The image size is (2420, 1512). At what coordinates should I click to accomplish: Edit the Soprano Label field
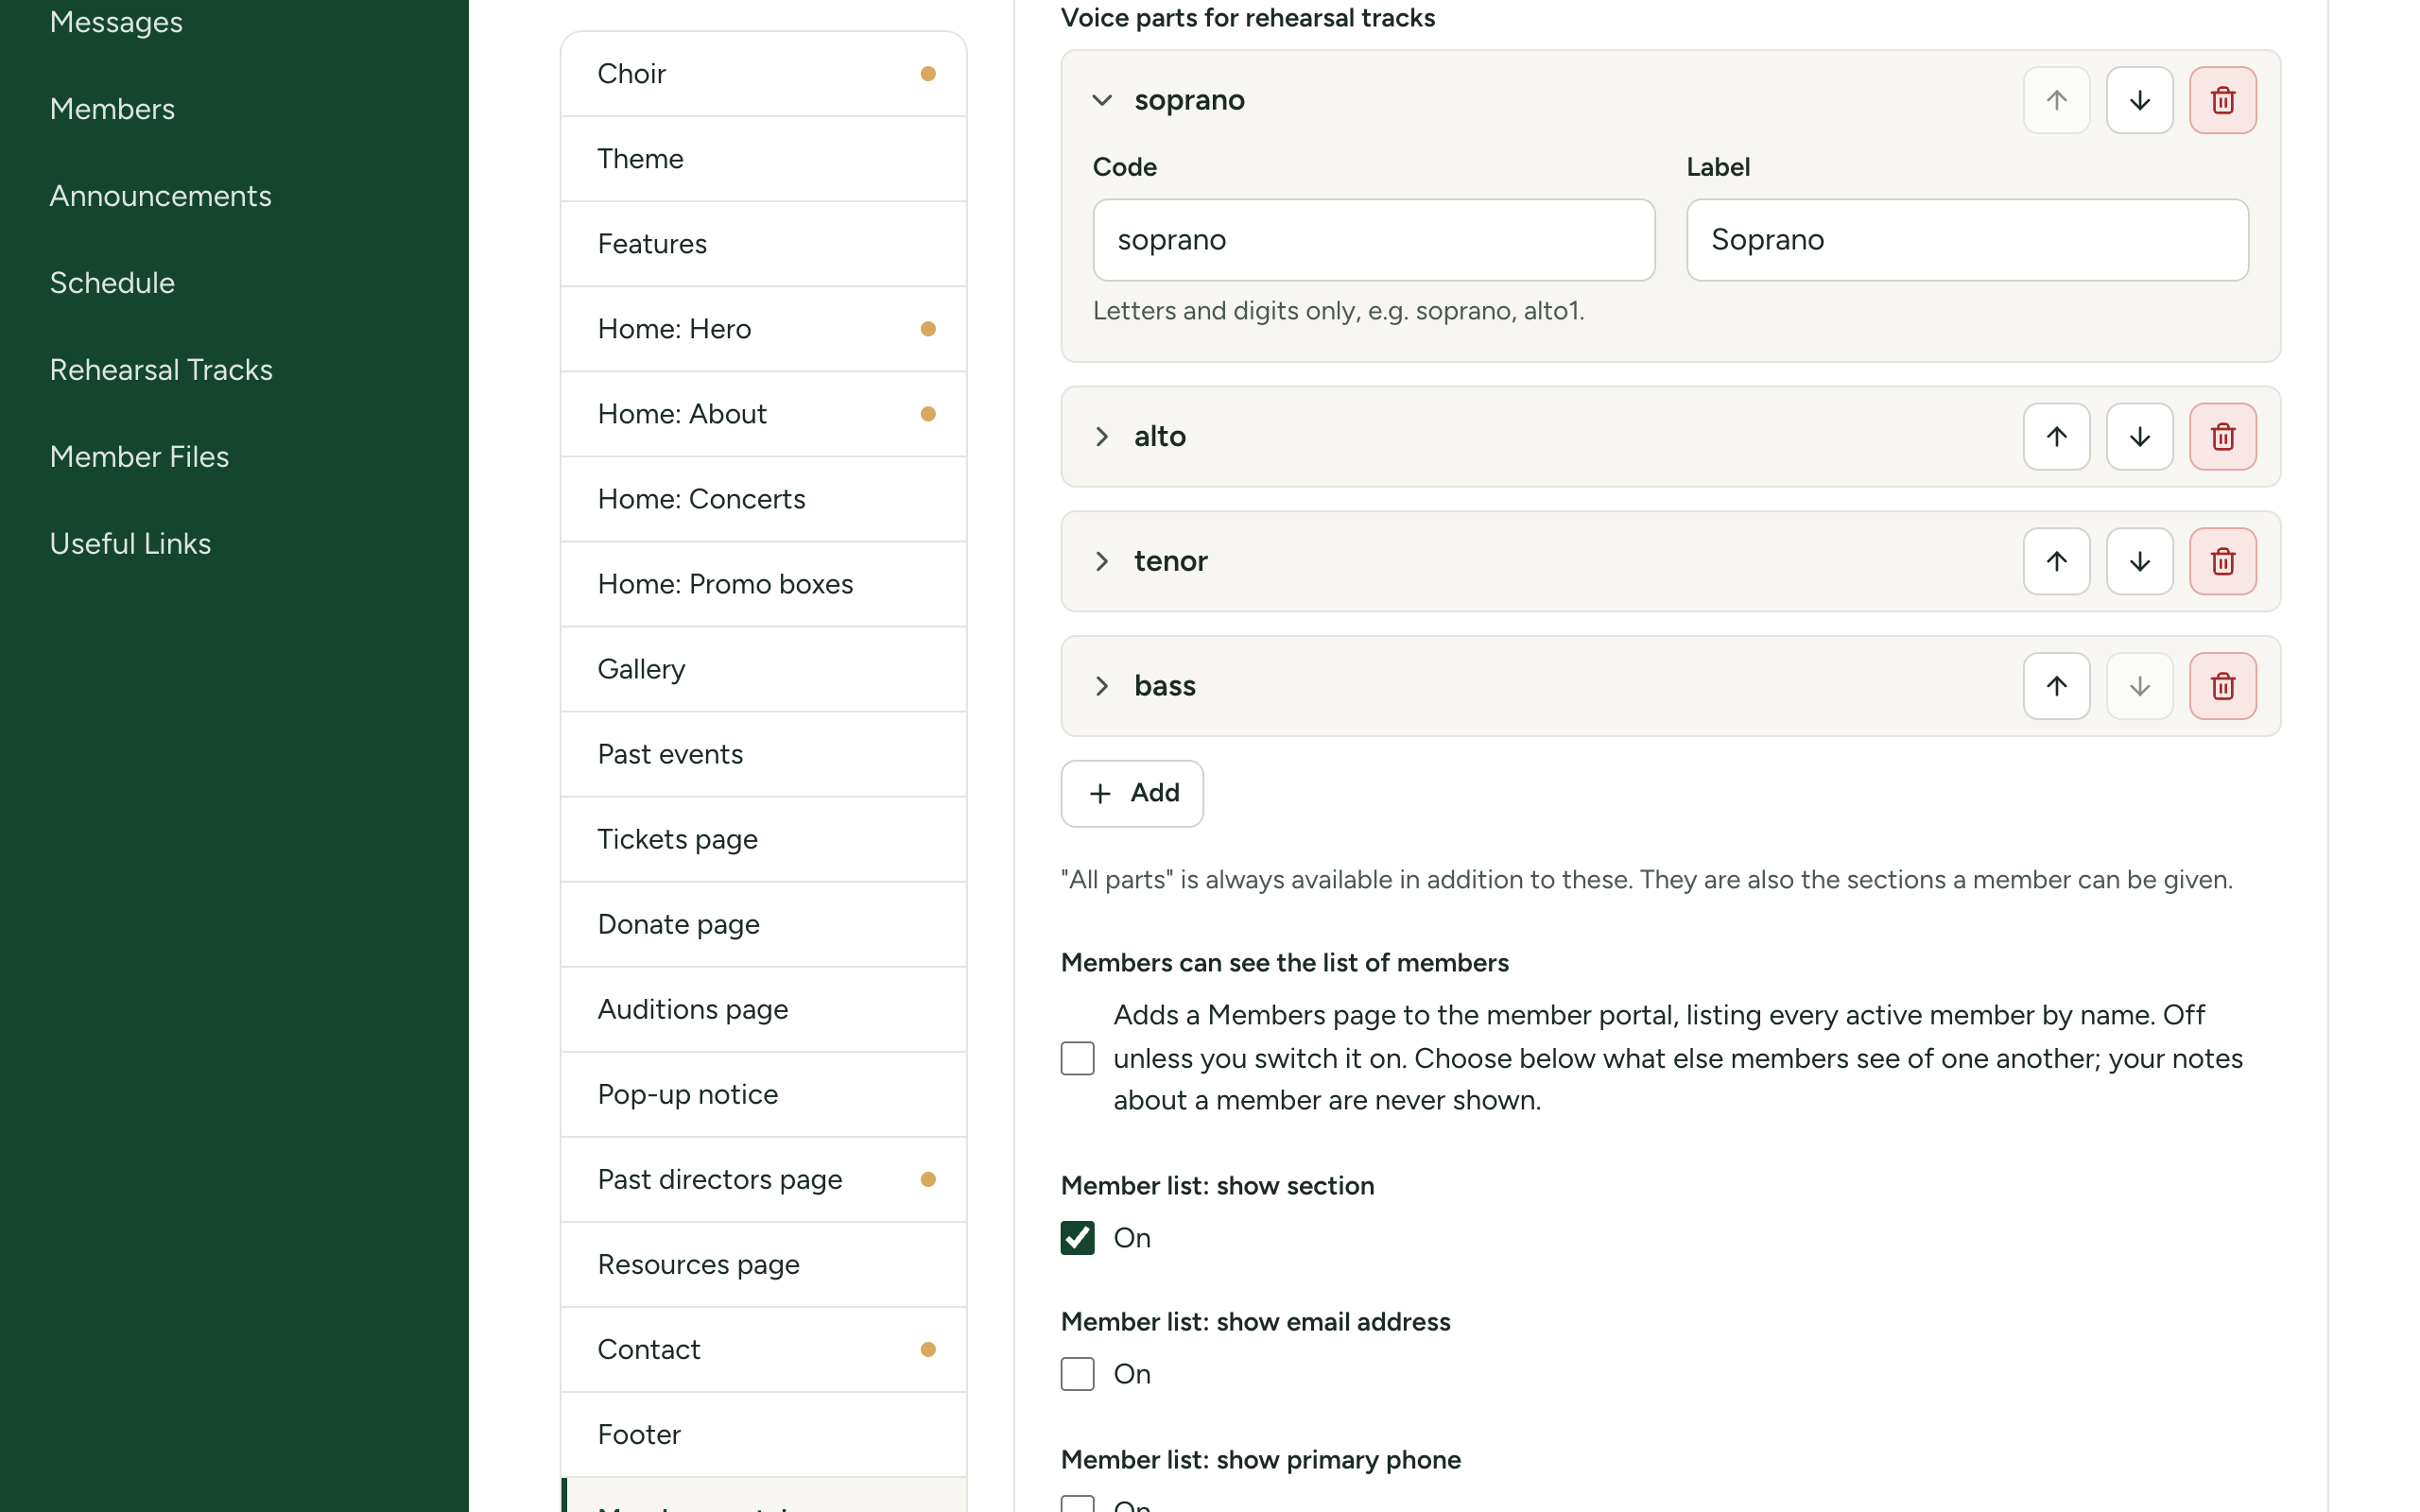tap(1967, 240)
